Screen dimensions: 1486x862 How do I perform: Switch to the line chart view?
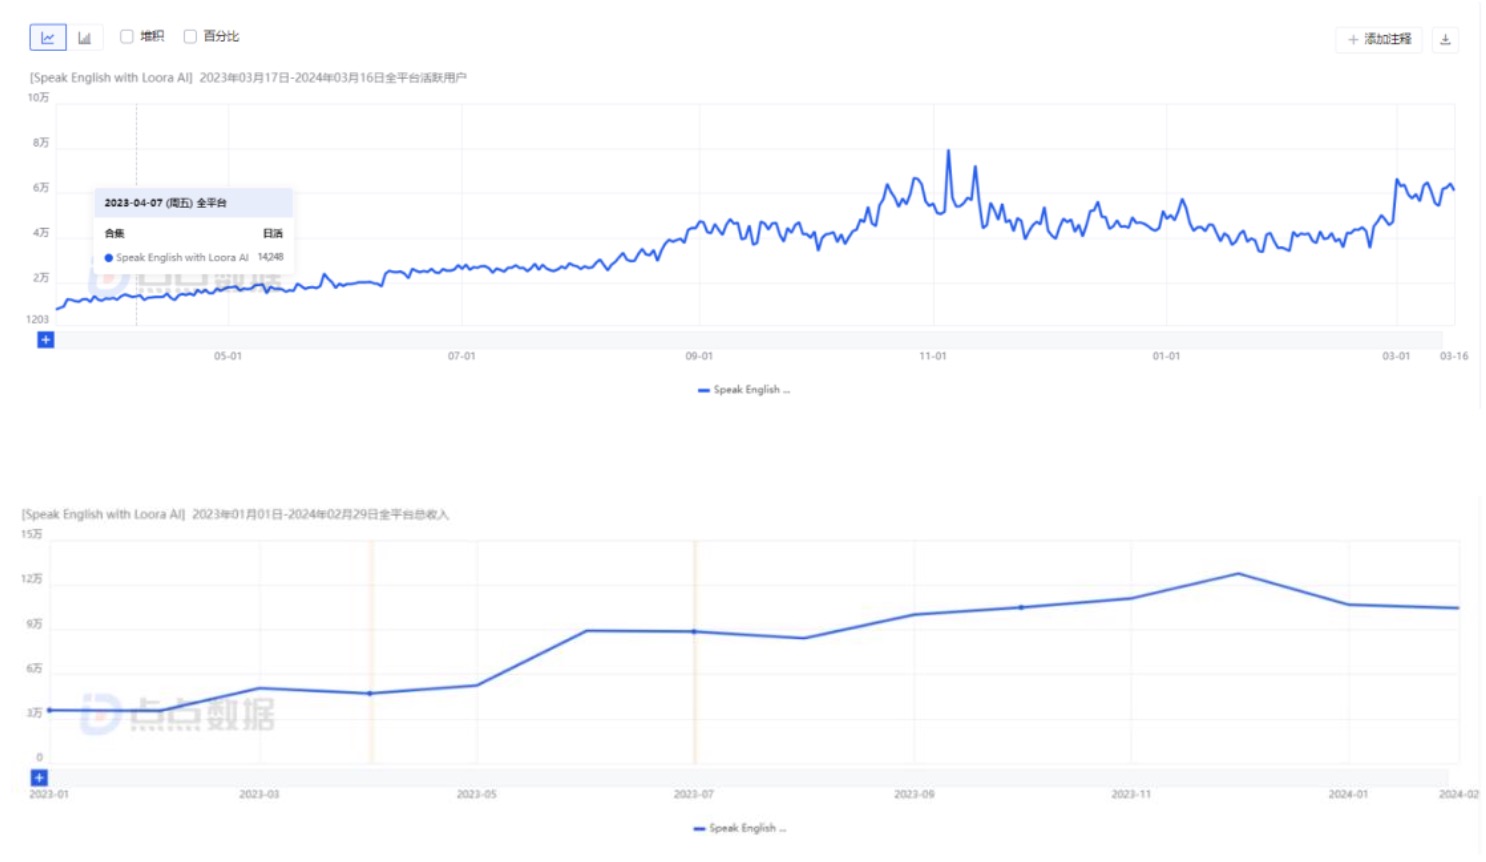click(x=47, y=38)
